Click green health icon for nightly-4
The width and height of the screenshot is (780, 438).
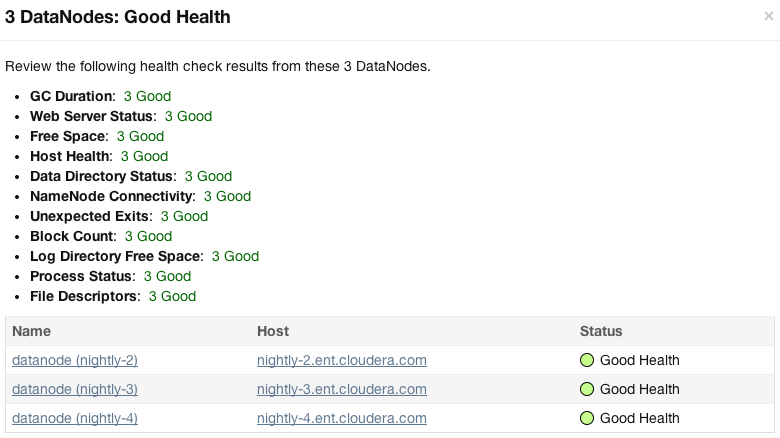coord(587,418)
